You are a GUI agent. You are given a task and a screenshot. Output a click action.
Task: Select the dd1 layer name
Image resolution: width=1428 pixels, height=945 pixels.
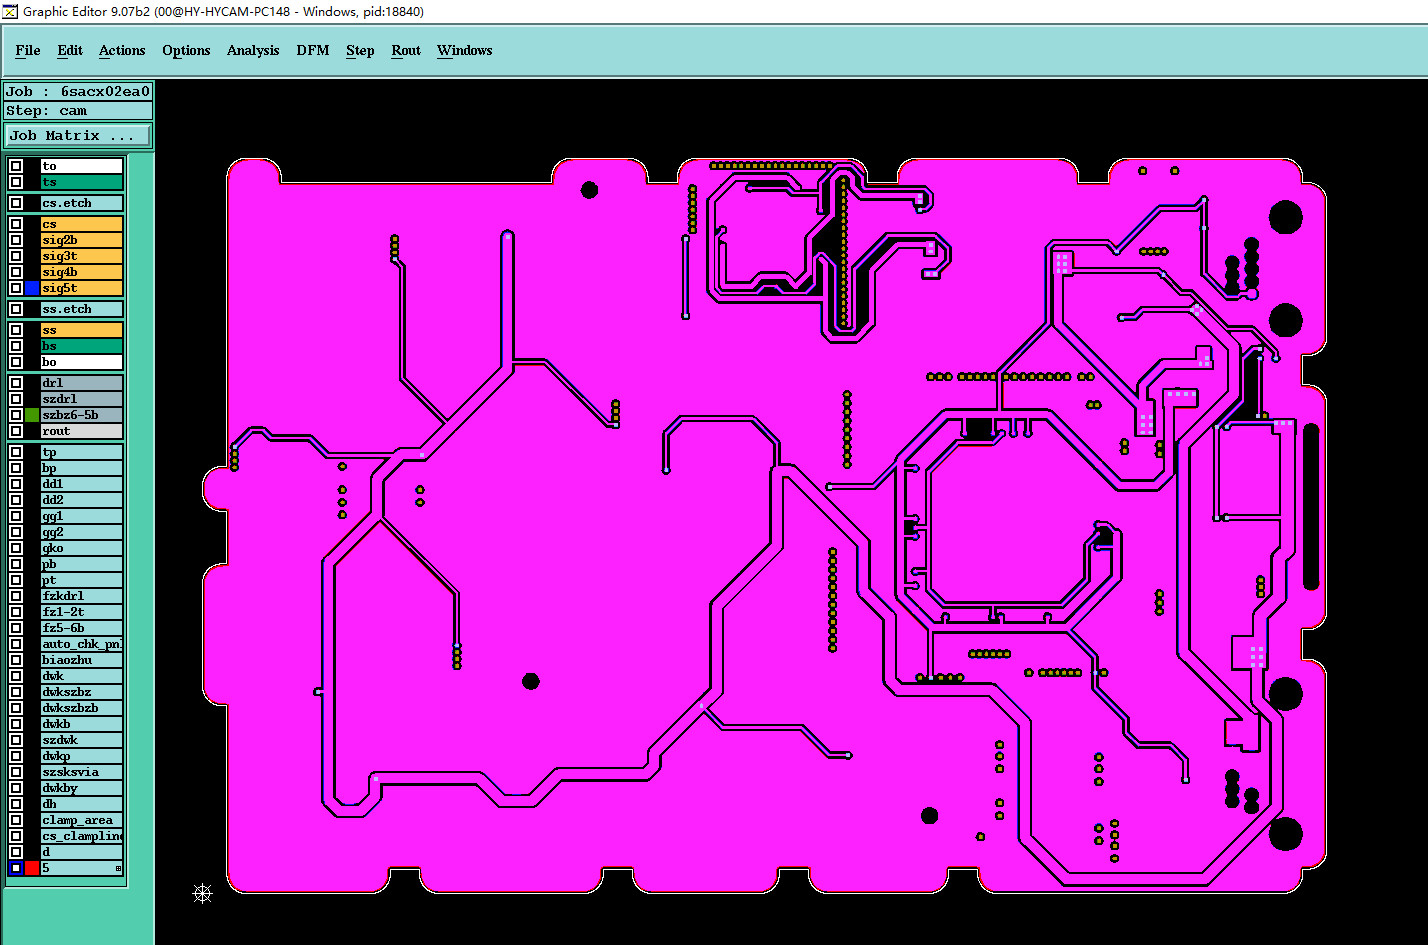click(x=82, y=484)
